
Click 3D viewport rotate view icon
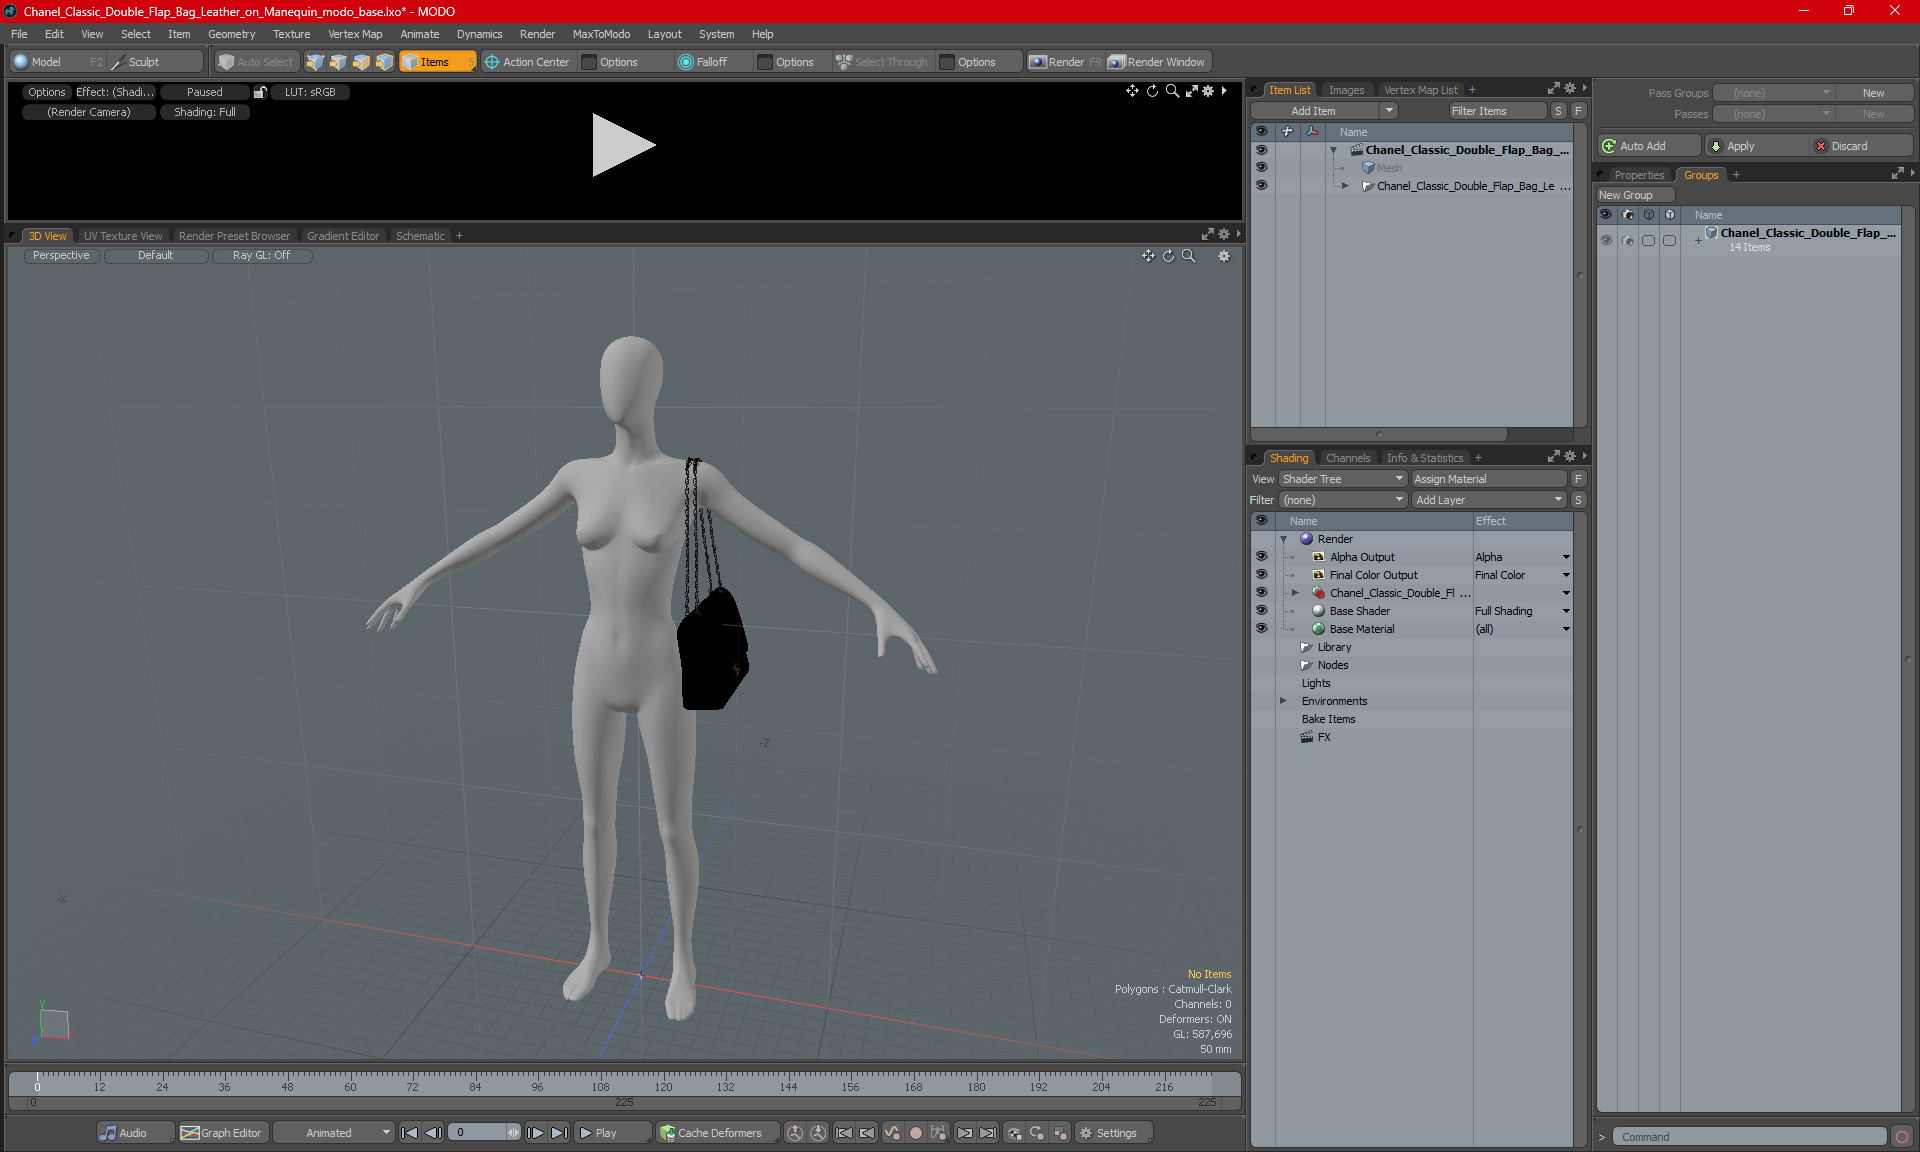click(1168, 256)
